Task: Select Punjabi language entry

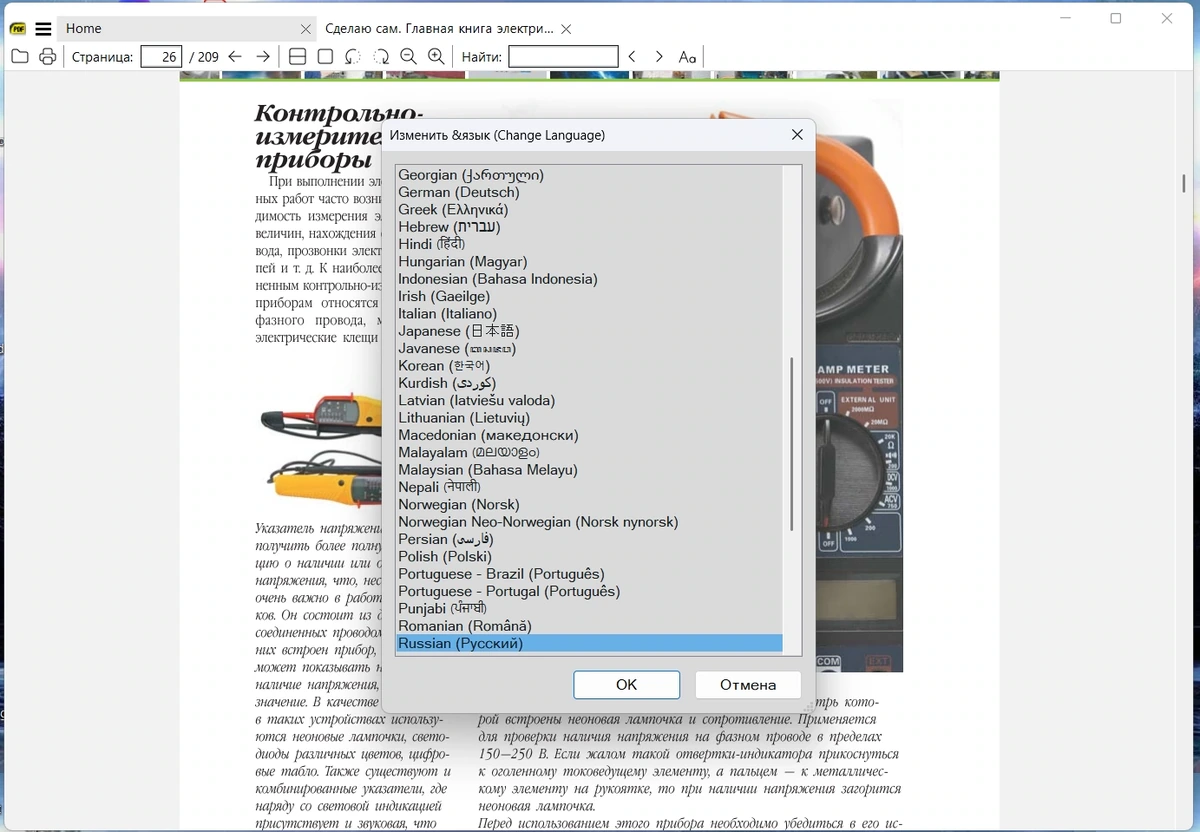Action: pyautogui.click(x=589, y=608)
